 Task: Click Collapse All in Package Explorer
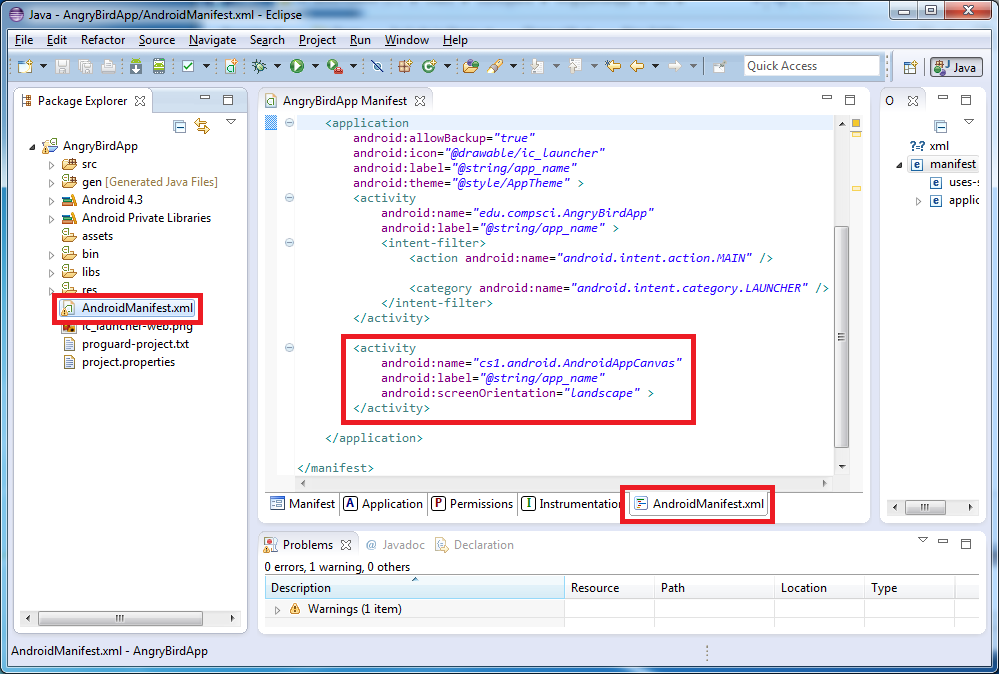180,126
